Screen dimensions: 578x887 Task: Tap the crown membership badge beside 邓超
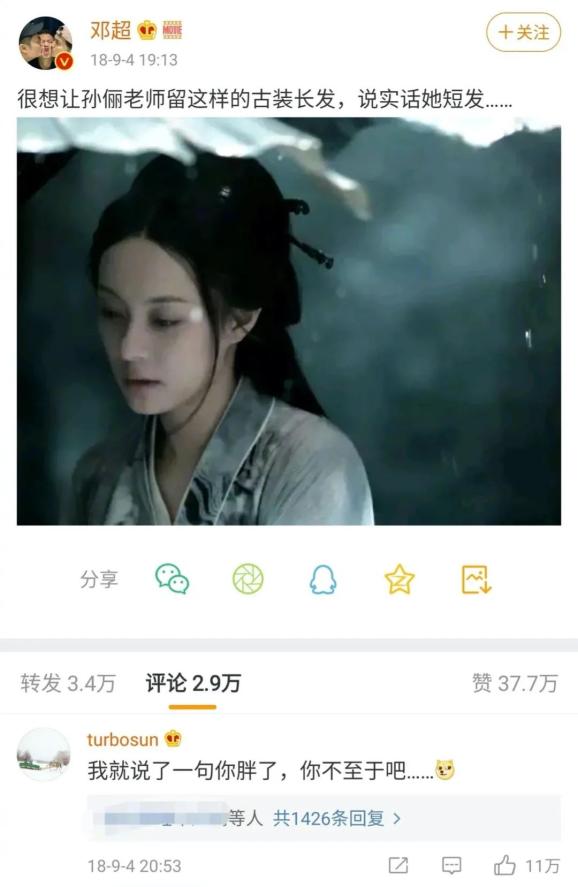(x=147, y=29)
